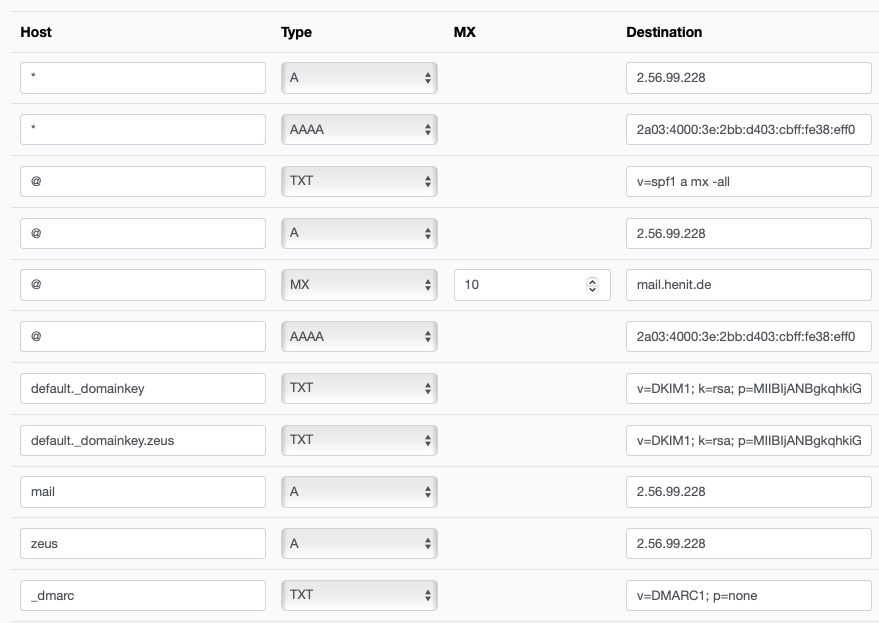This screenshot has height=623, width=879.
Task: Expand the type selector for _dmarc record
Action: tap(359, 595)
